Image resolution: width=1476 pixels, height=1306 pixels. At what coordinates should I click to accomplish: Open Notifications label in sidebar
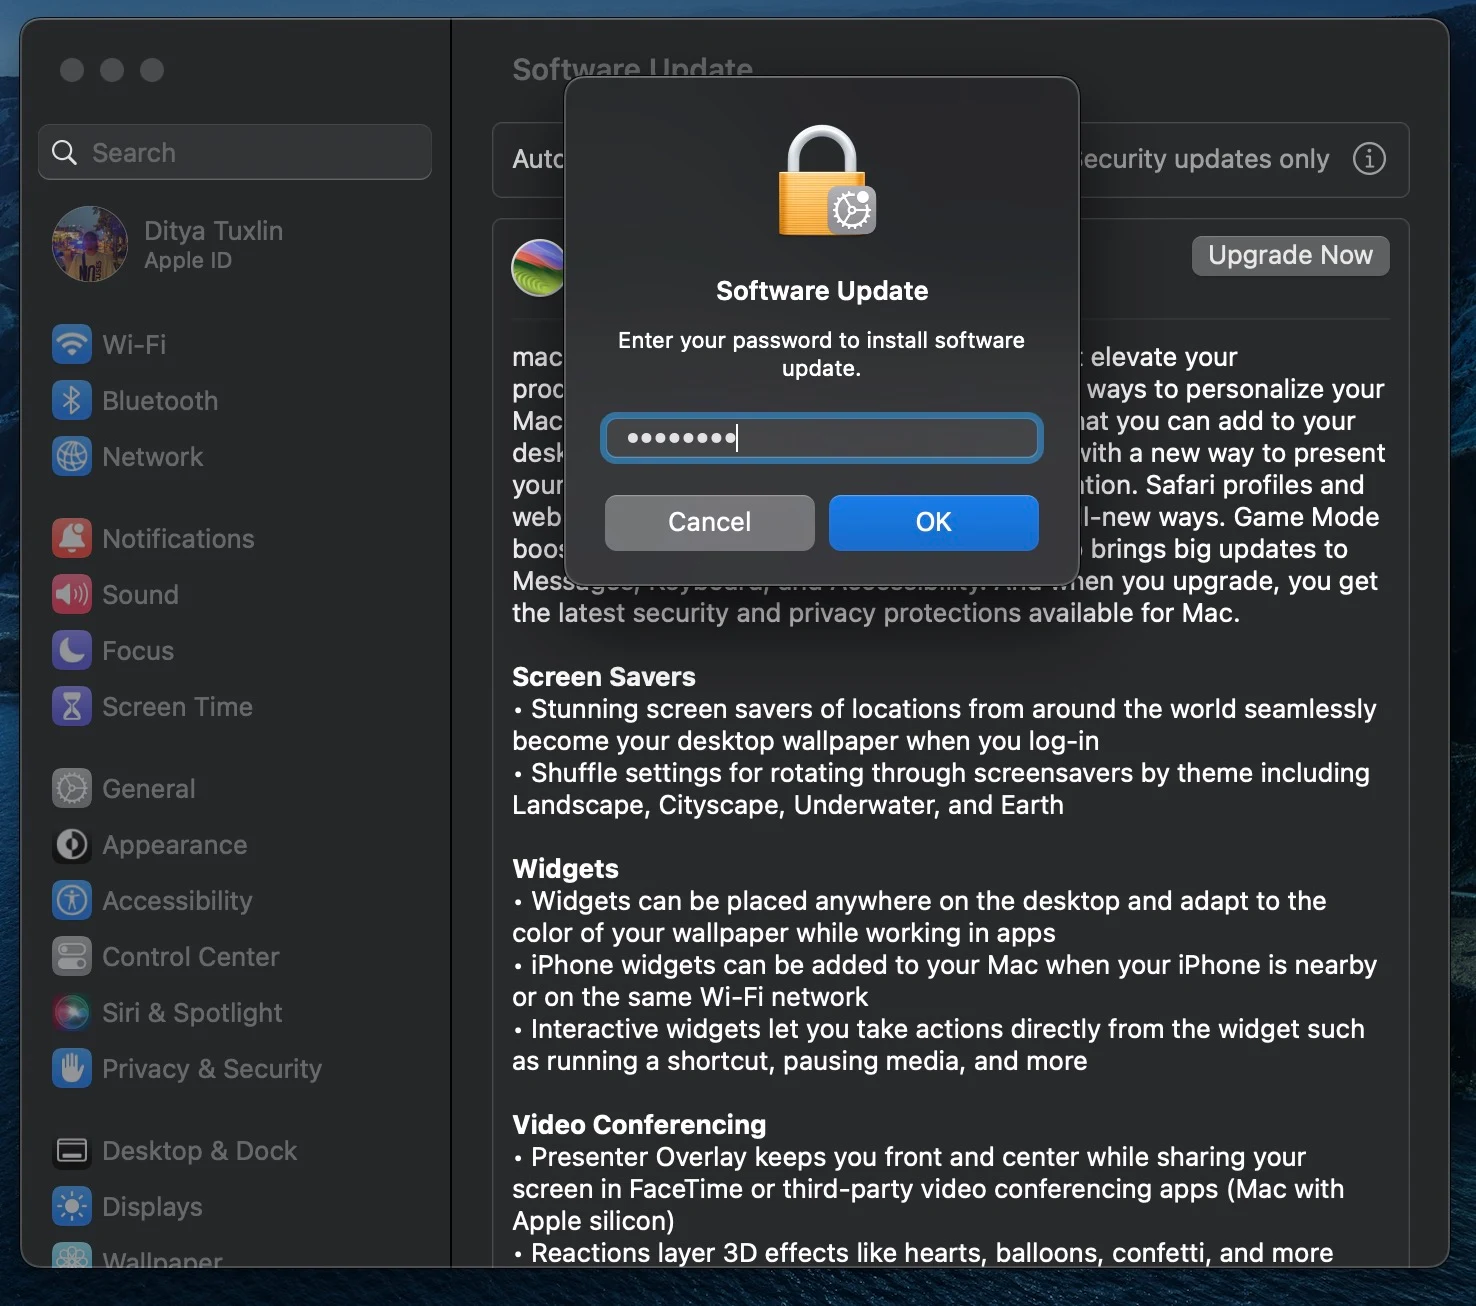178,539
